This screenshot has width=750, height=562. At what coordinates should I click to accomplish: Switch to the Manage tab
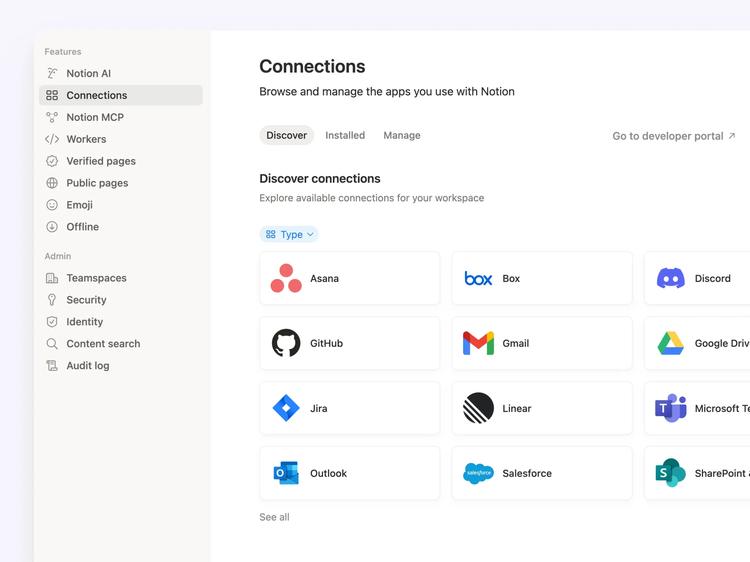click(x=402, y=135)
